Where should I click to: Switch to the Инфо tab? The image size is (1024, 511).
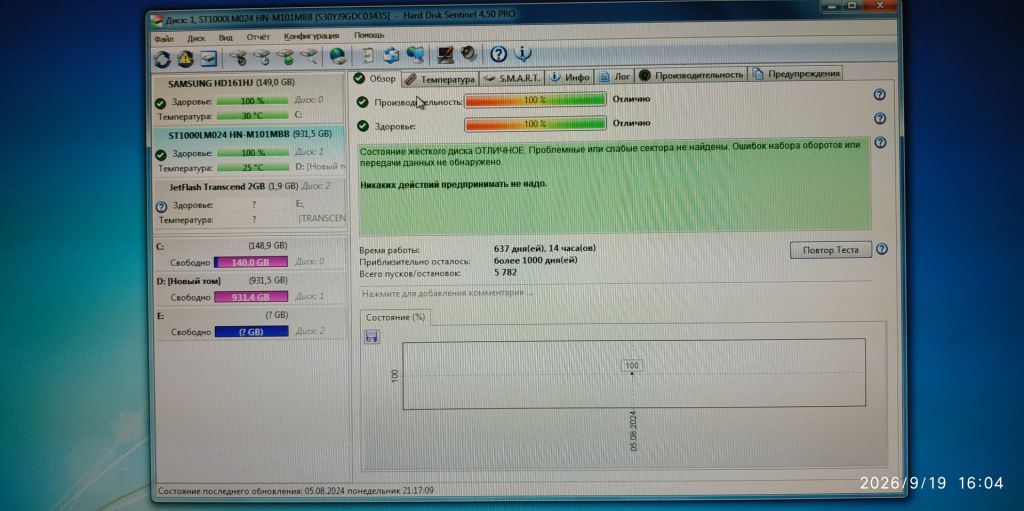[570, 76]
